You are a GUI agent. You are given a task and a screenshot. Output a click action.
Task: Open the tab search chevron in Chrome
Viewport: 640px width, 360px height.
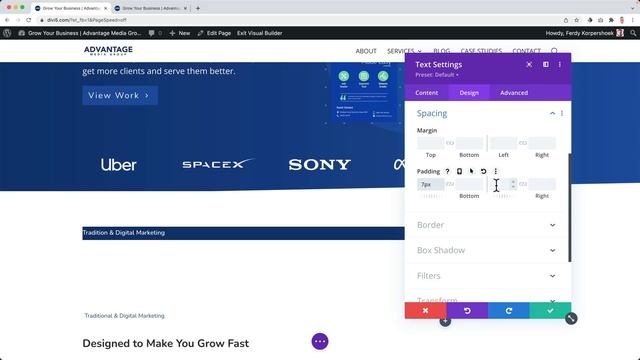click(632, 8)
